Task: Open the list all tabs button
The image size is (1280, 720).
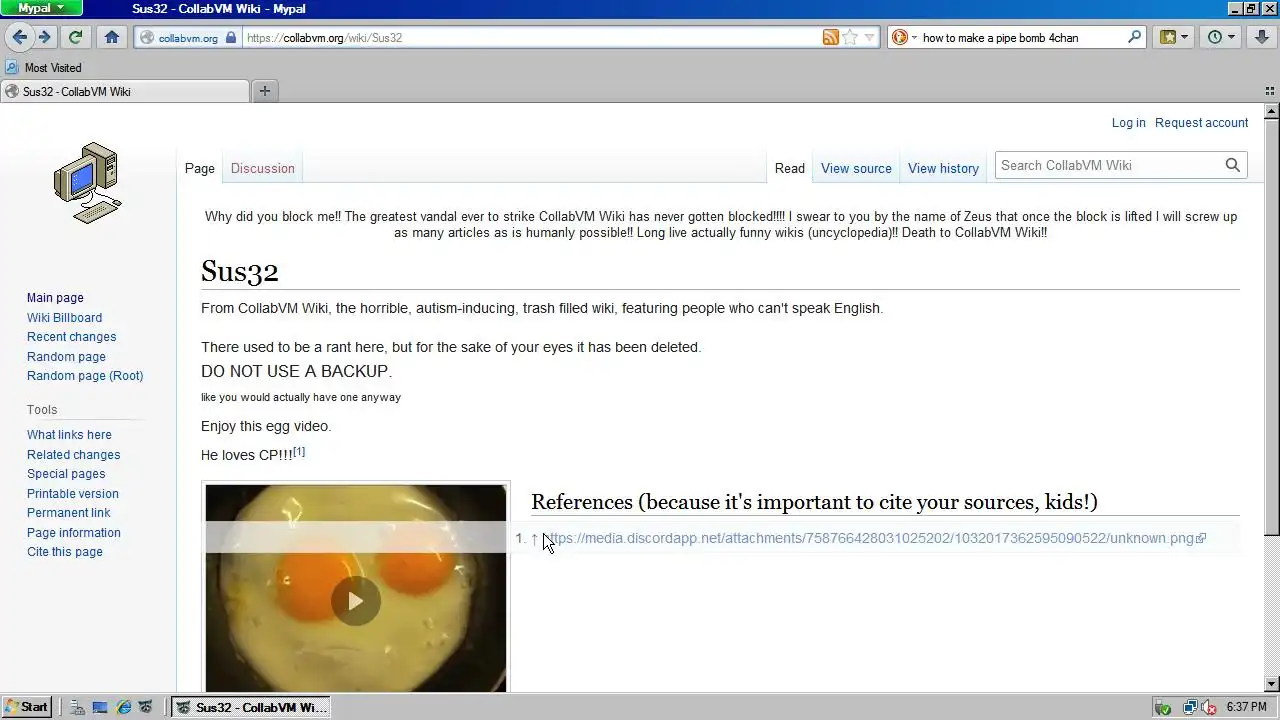Action: [1270, 91]
